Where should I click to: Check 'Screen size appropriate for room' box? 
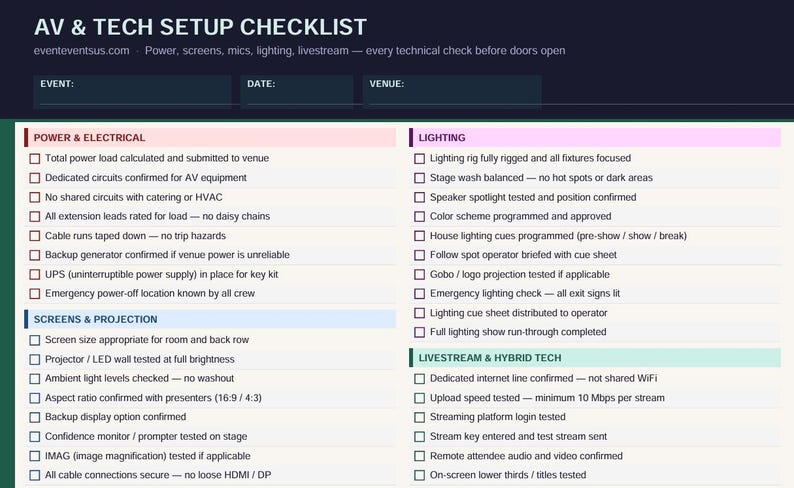(34, 340)
